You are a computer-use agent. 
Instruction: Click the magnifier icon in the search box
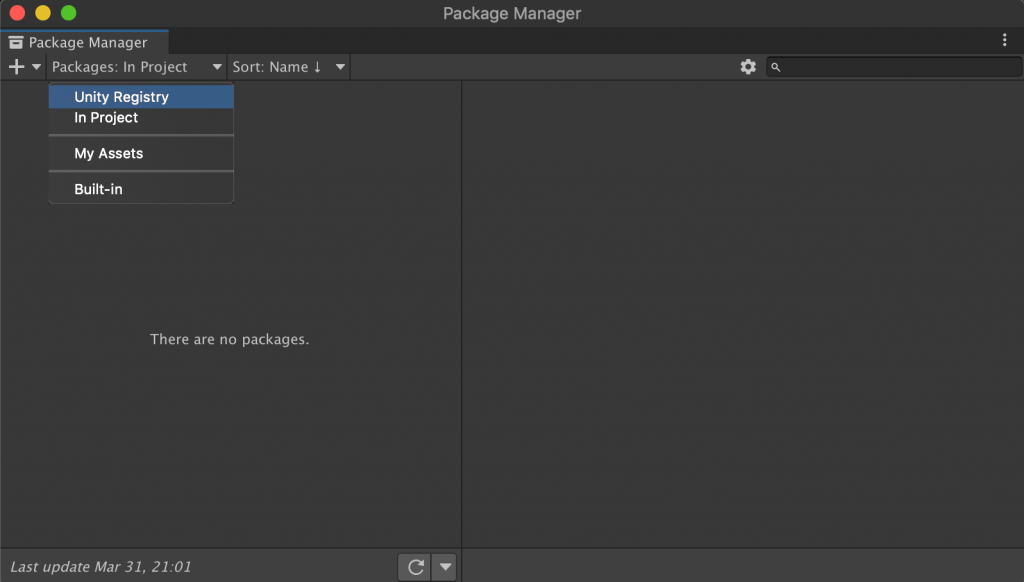pyautogui.click(x=776, y=67)
